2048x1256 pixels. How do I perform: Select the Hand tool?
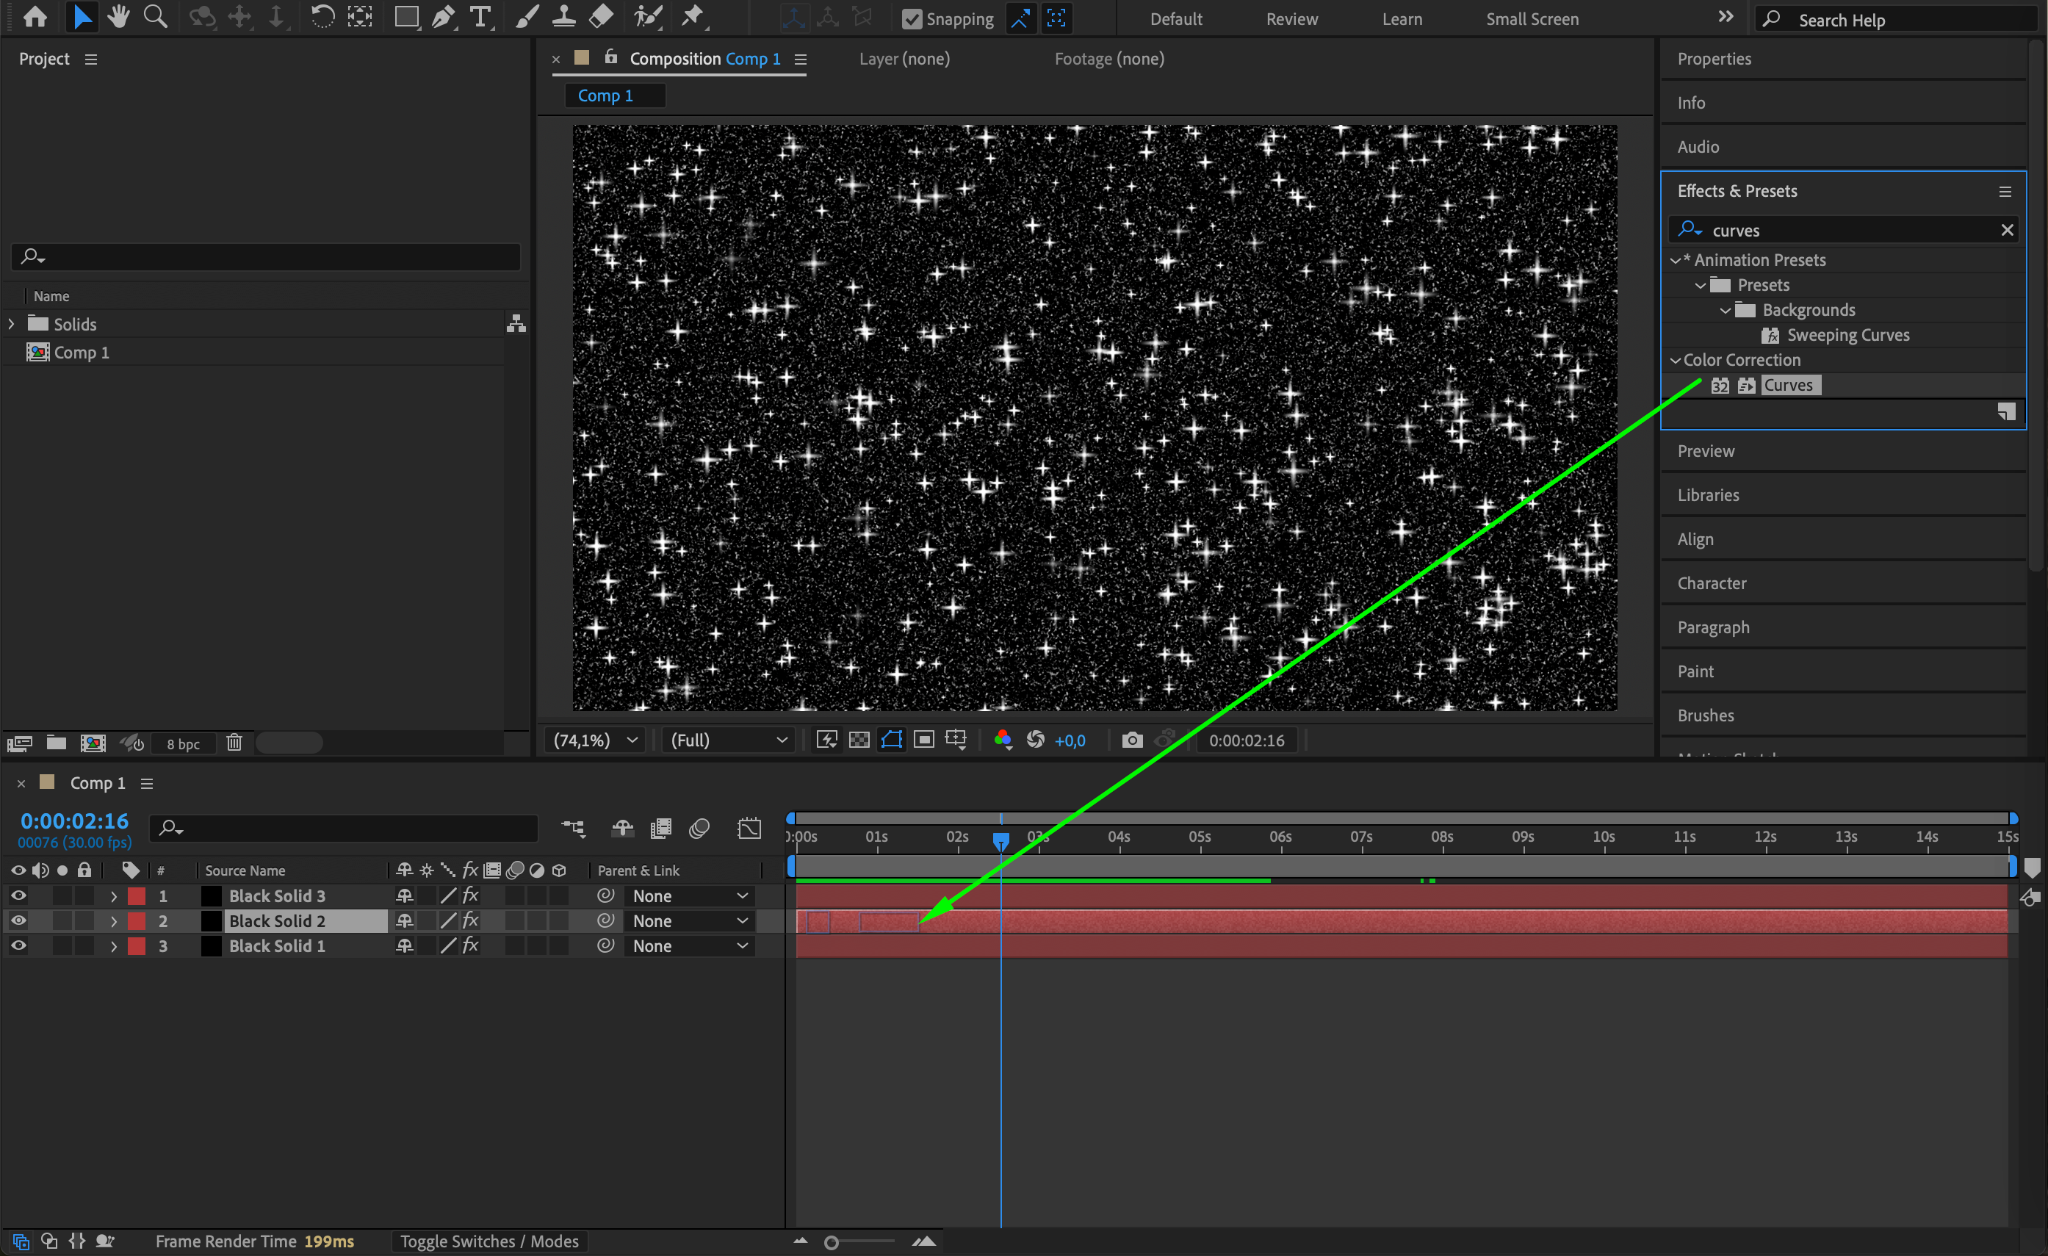(x=118, y=17)
